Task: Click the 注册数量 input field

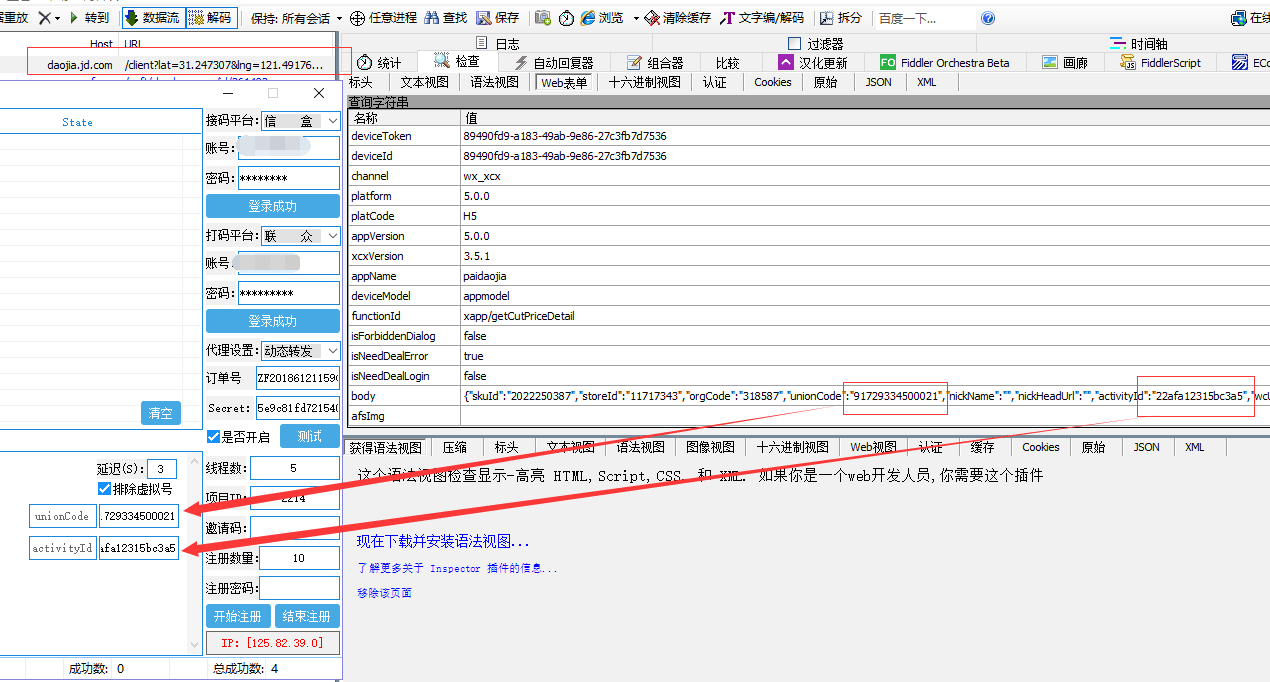Action: pos(299,558)
